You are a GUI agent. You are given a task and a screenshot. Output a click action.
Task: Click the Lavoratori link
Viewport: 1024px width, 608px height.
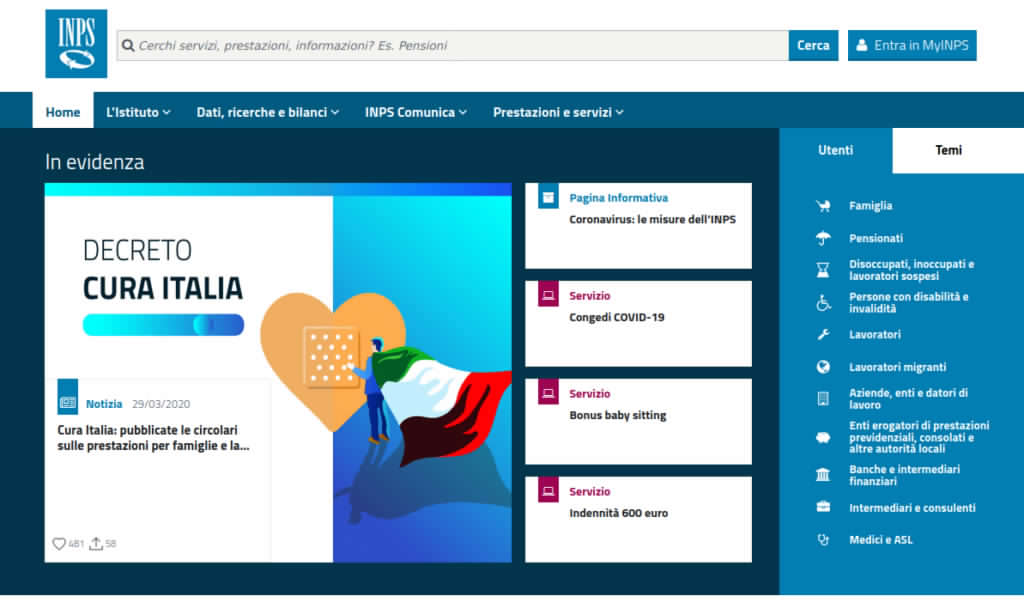(x=874, y=334)
